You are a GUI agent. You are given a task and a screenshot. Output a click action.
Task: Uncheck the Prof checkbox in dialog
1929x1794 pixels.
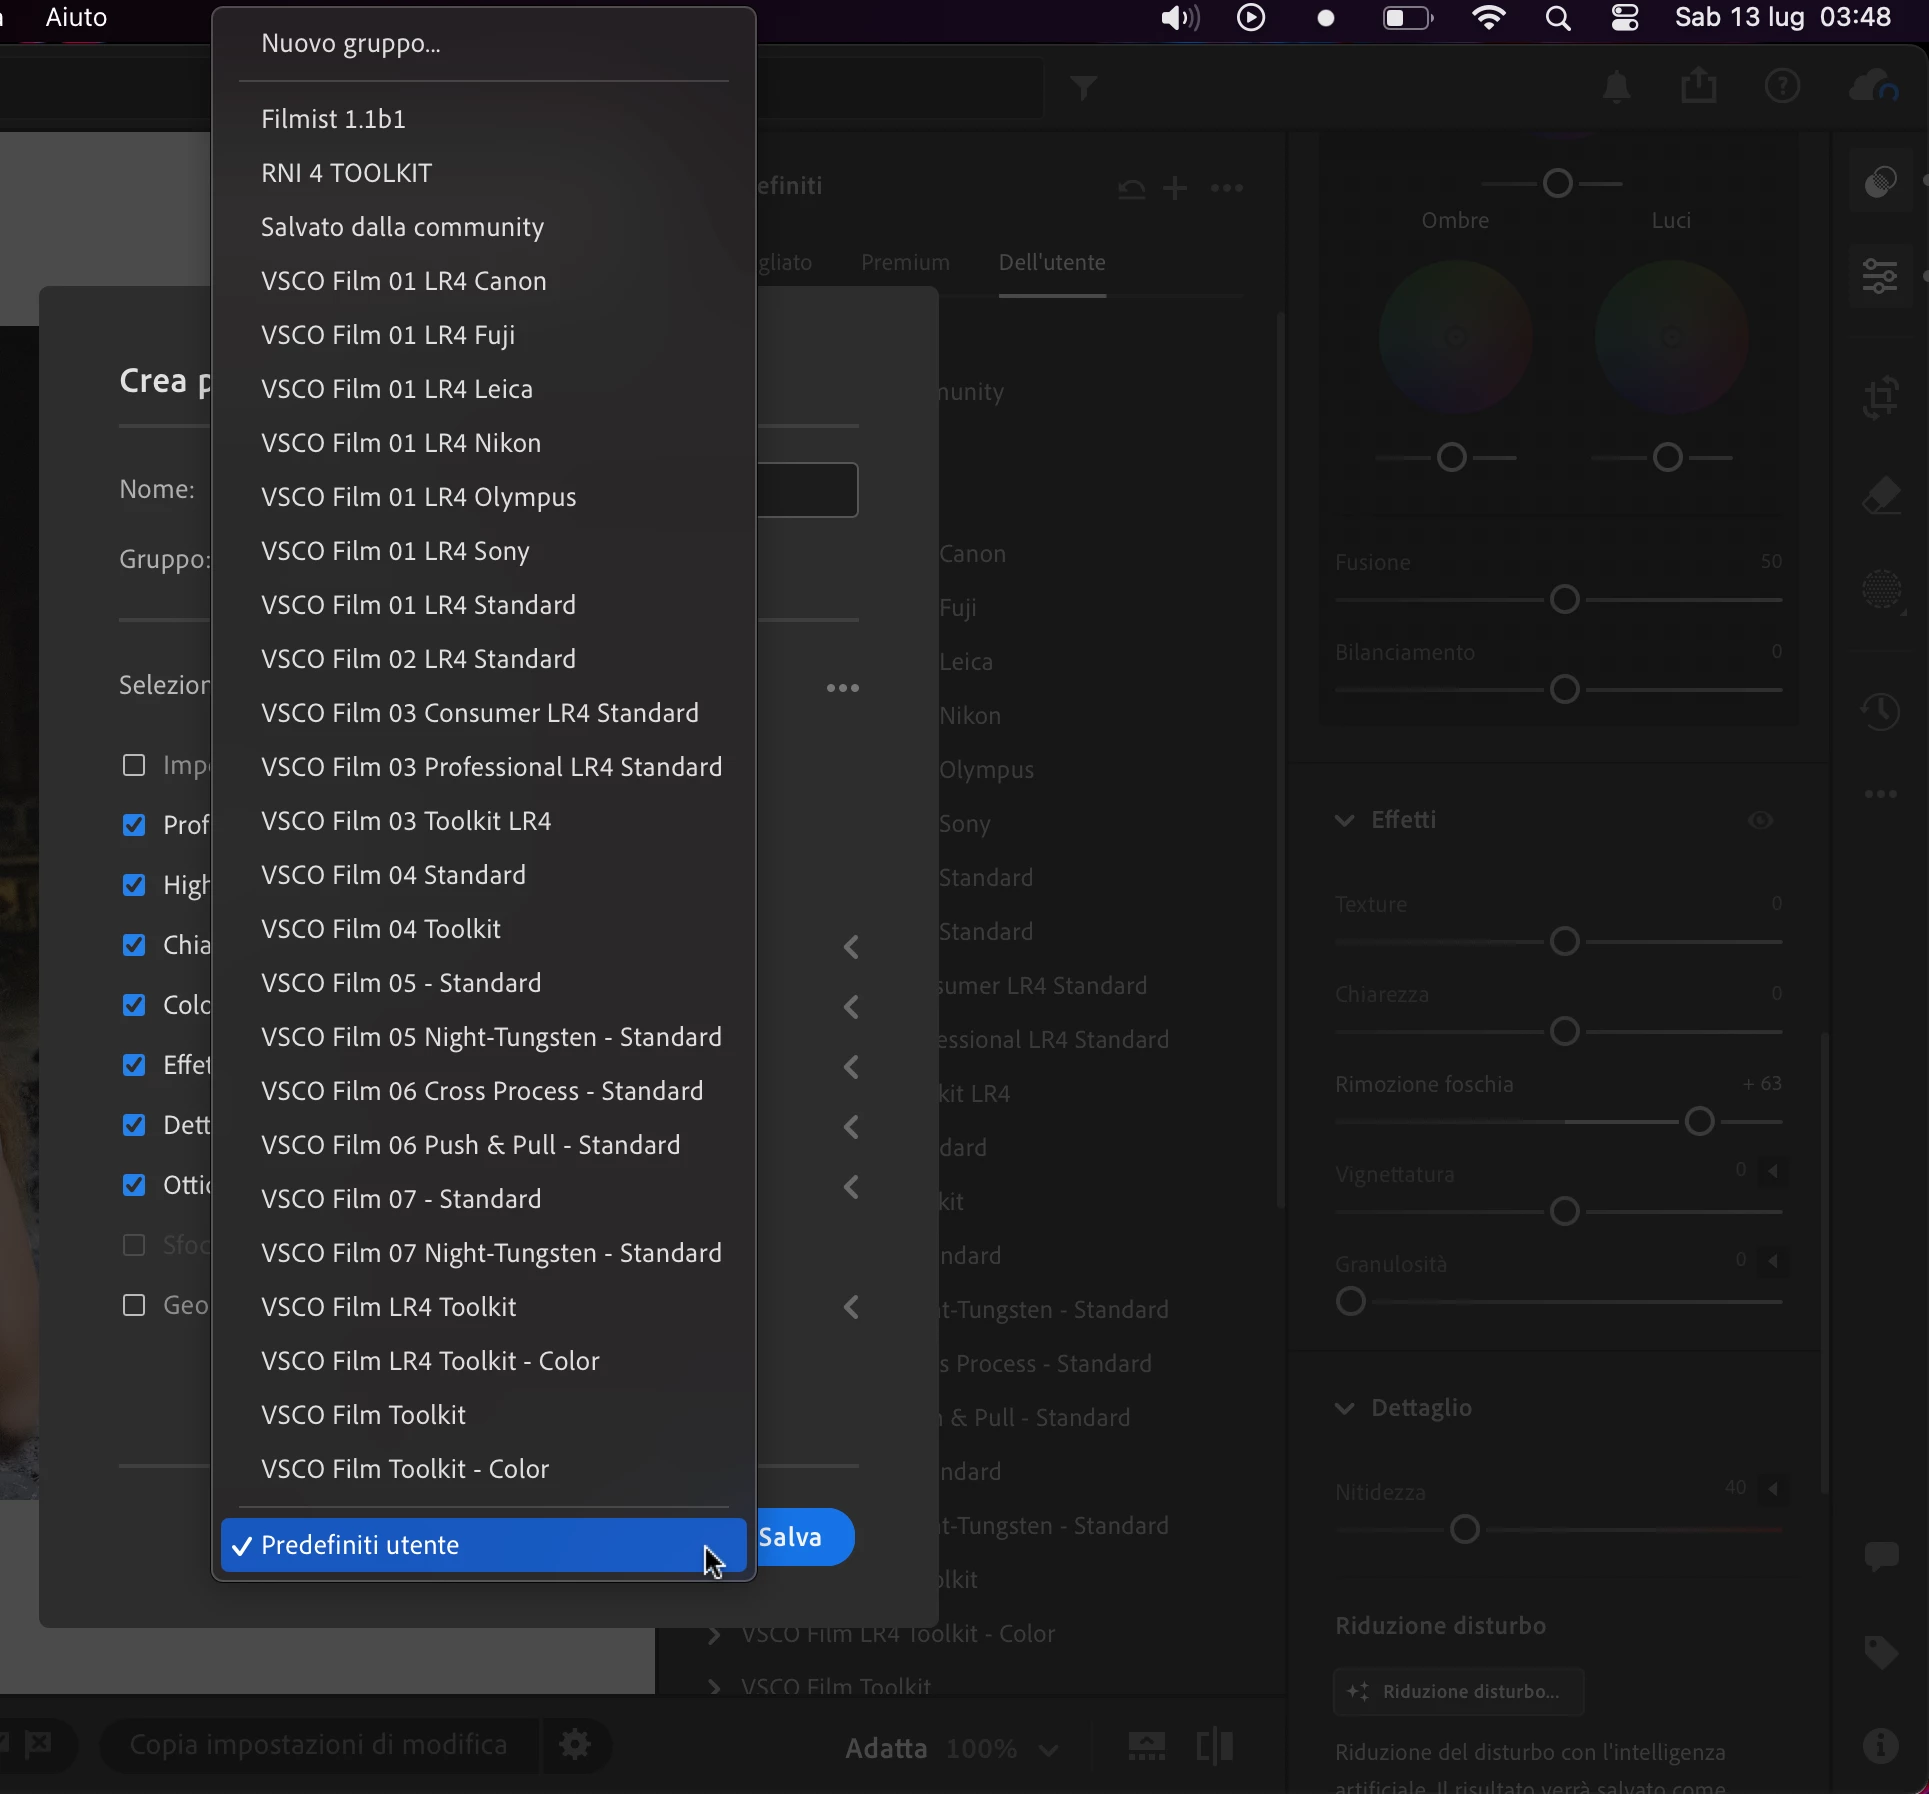(x=134, y=825)
